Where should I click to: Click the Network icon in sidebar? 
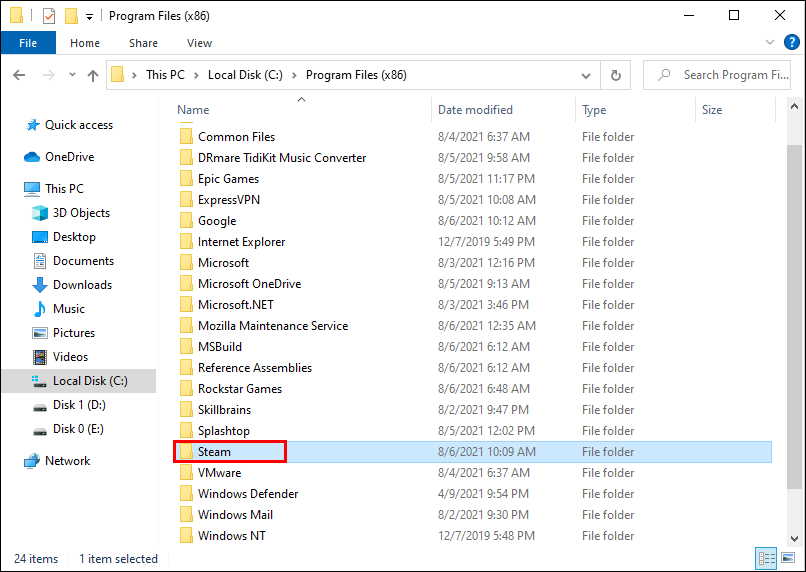coord(32,461)
